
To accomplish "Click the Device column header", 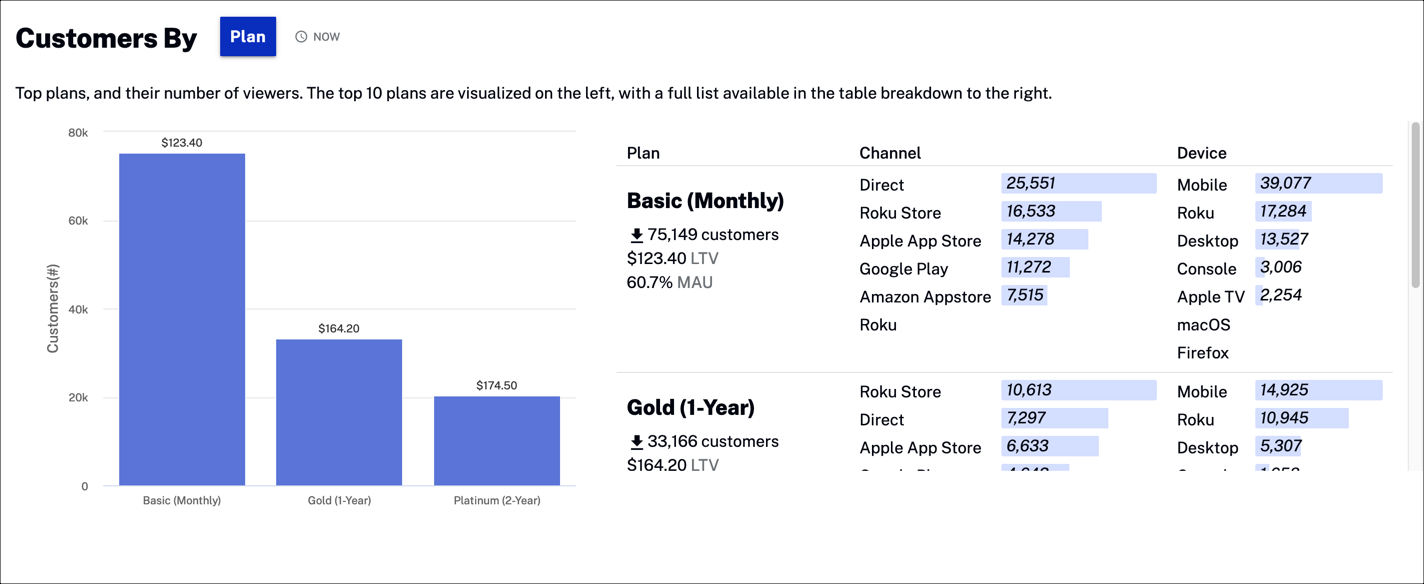I will 1201,153.
